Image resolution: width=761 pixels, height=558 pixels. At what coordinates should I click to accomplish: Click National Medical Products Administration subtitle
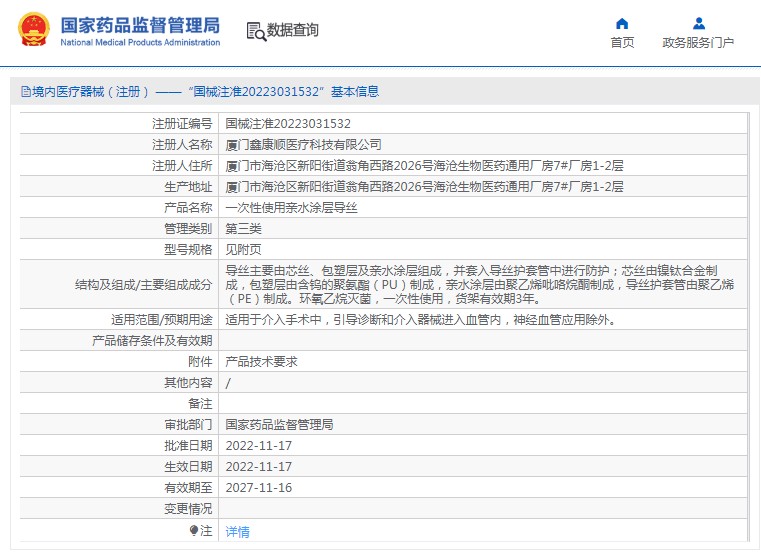[140, 43]
